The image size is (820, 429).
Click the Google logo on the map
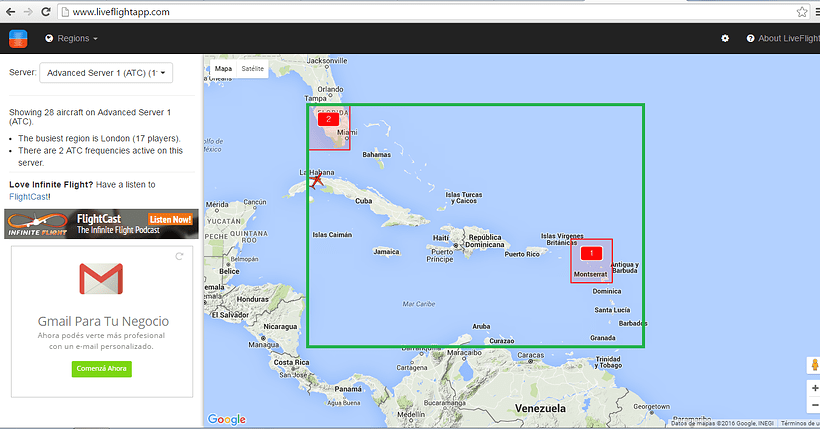pos(226,419)
